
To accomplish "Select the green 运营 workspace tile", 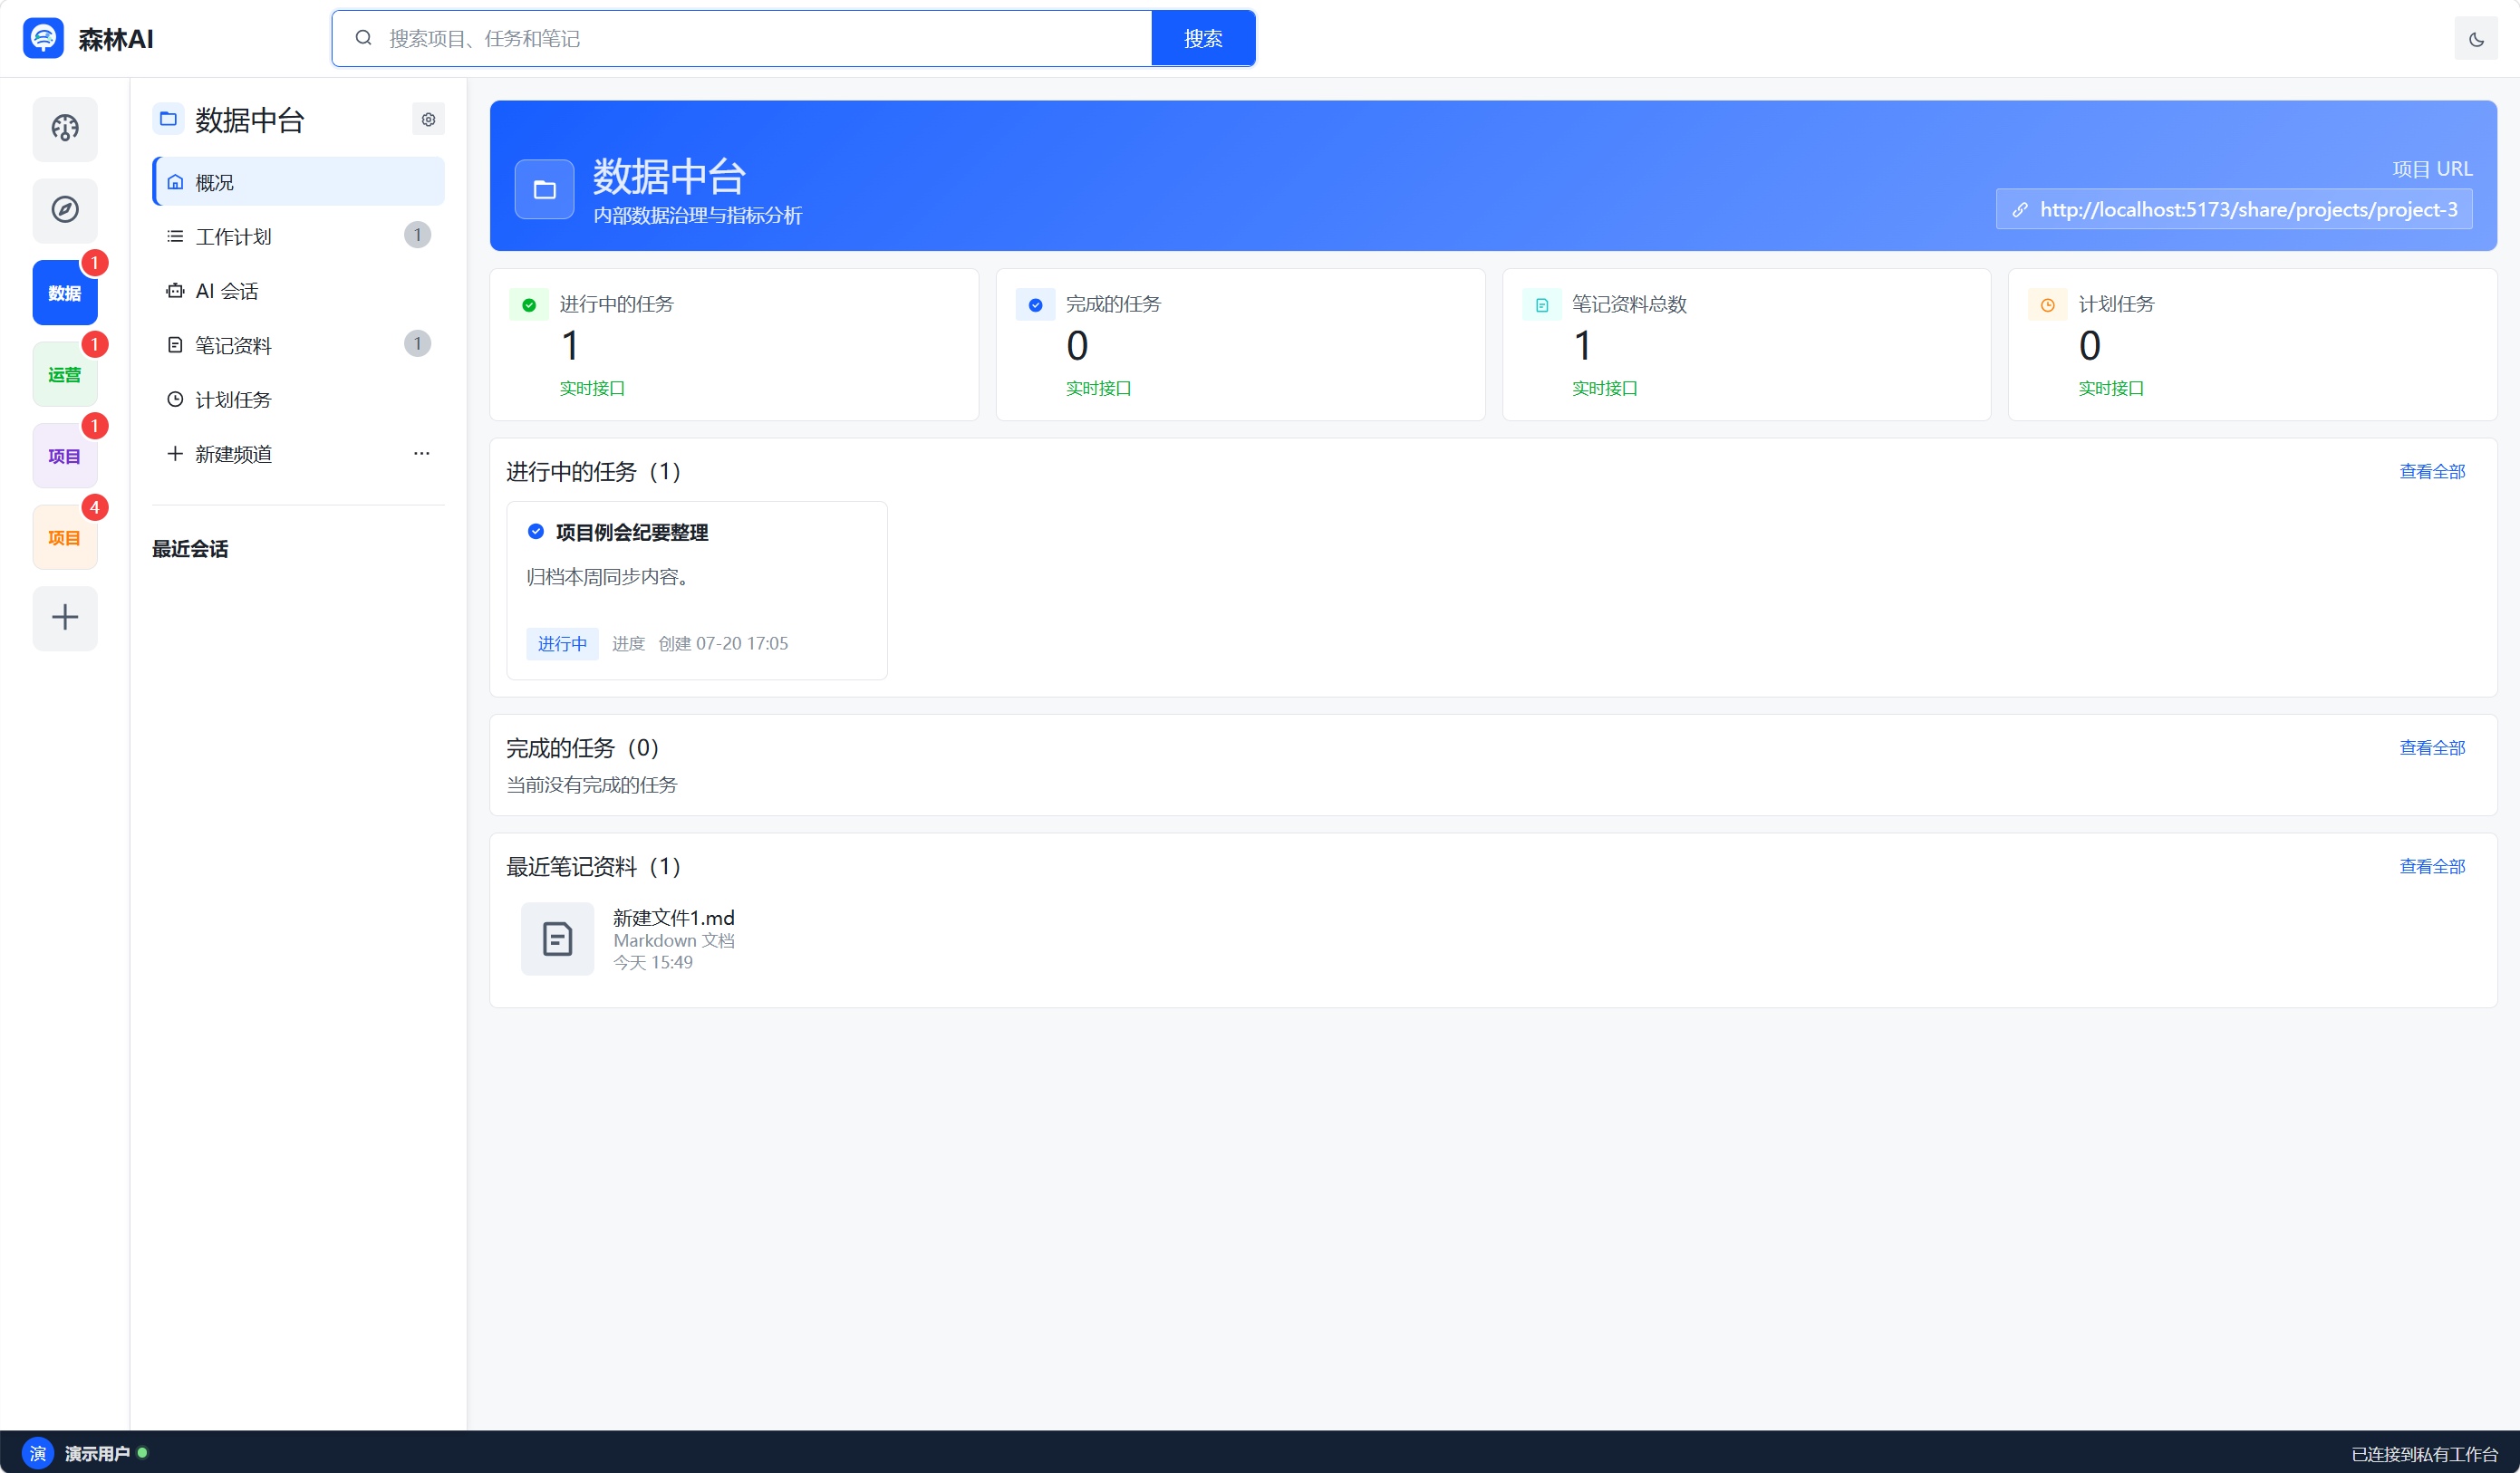I will 65,374.
